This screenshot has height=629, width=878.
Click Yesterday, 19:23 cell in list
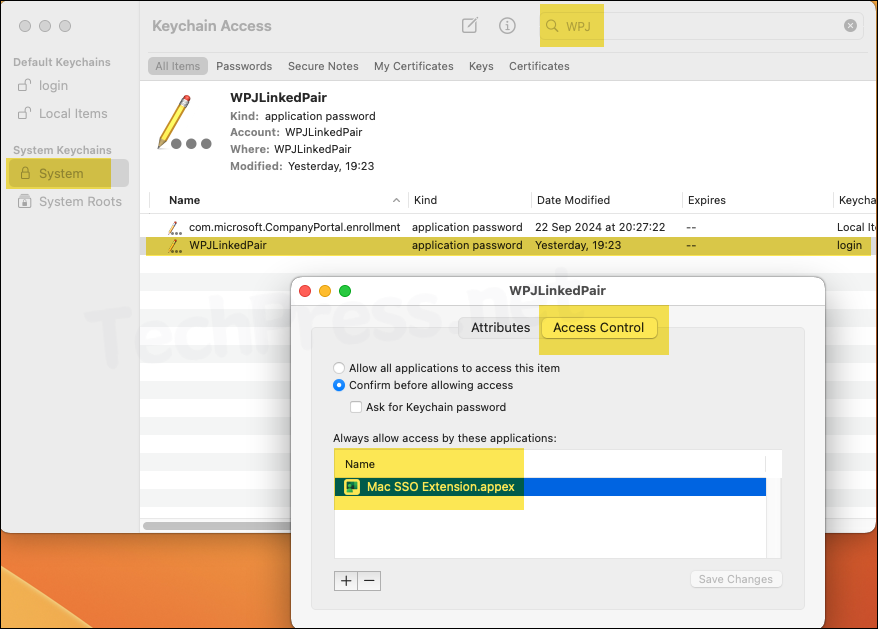click(x=578, y=245)
